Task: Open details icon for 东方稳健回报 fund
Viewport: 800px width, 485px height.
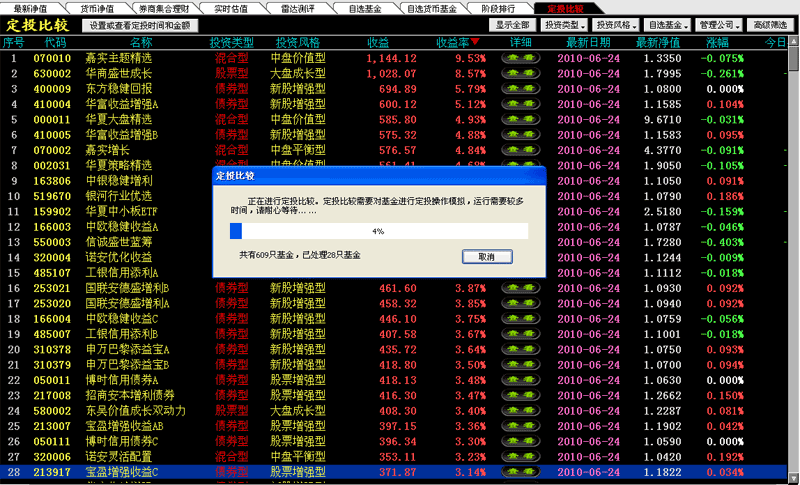Action: 521,89
